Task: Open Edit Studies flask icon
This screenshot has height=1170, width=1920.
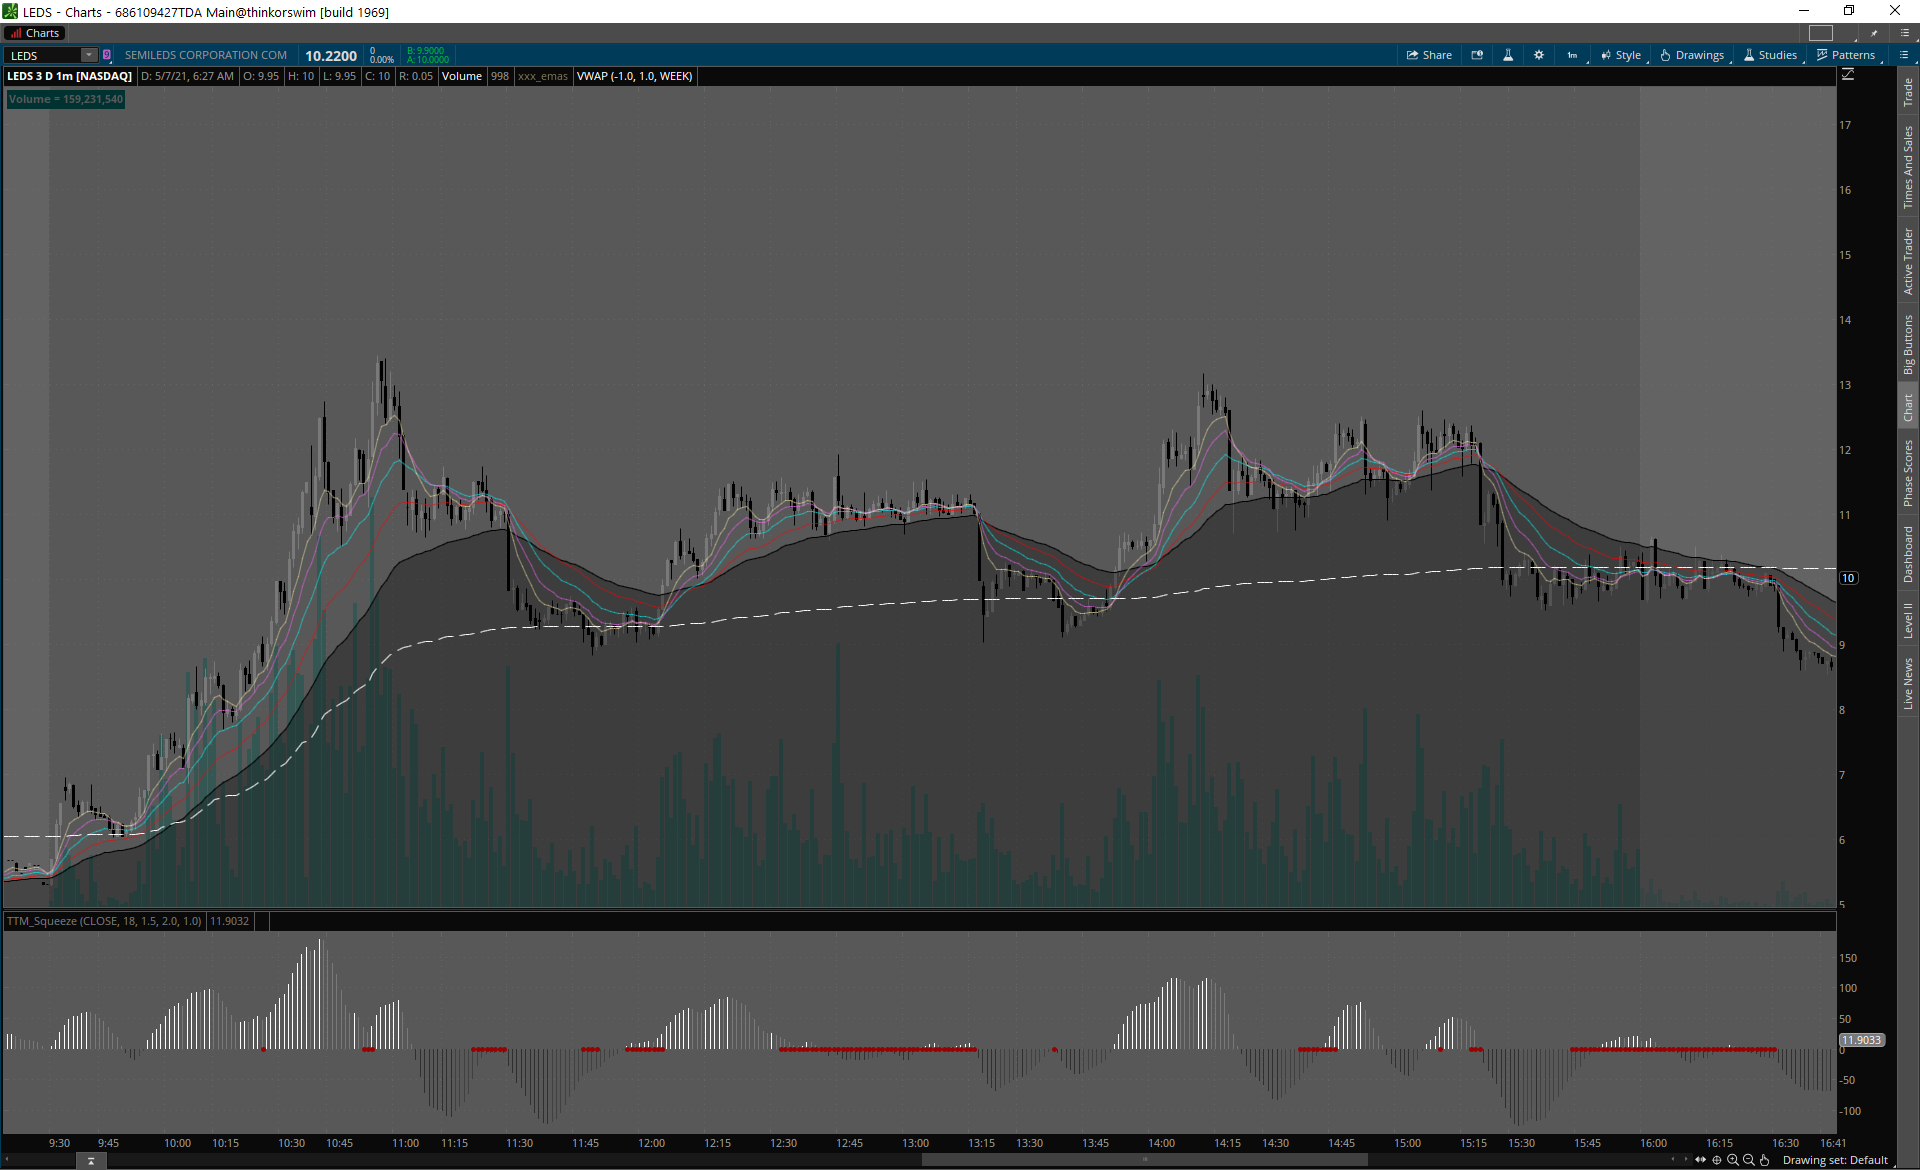Action: coord(1508,55)
